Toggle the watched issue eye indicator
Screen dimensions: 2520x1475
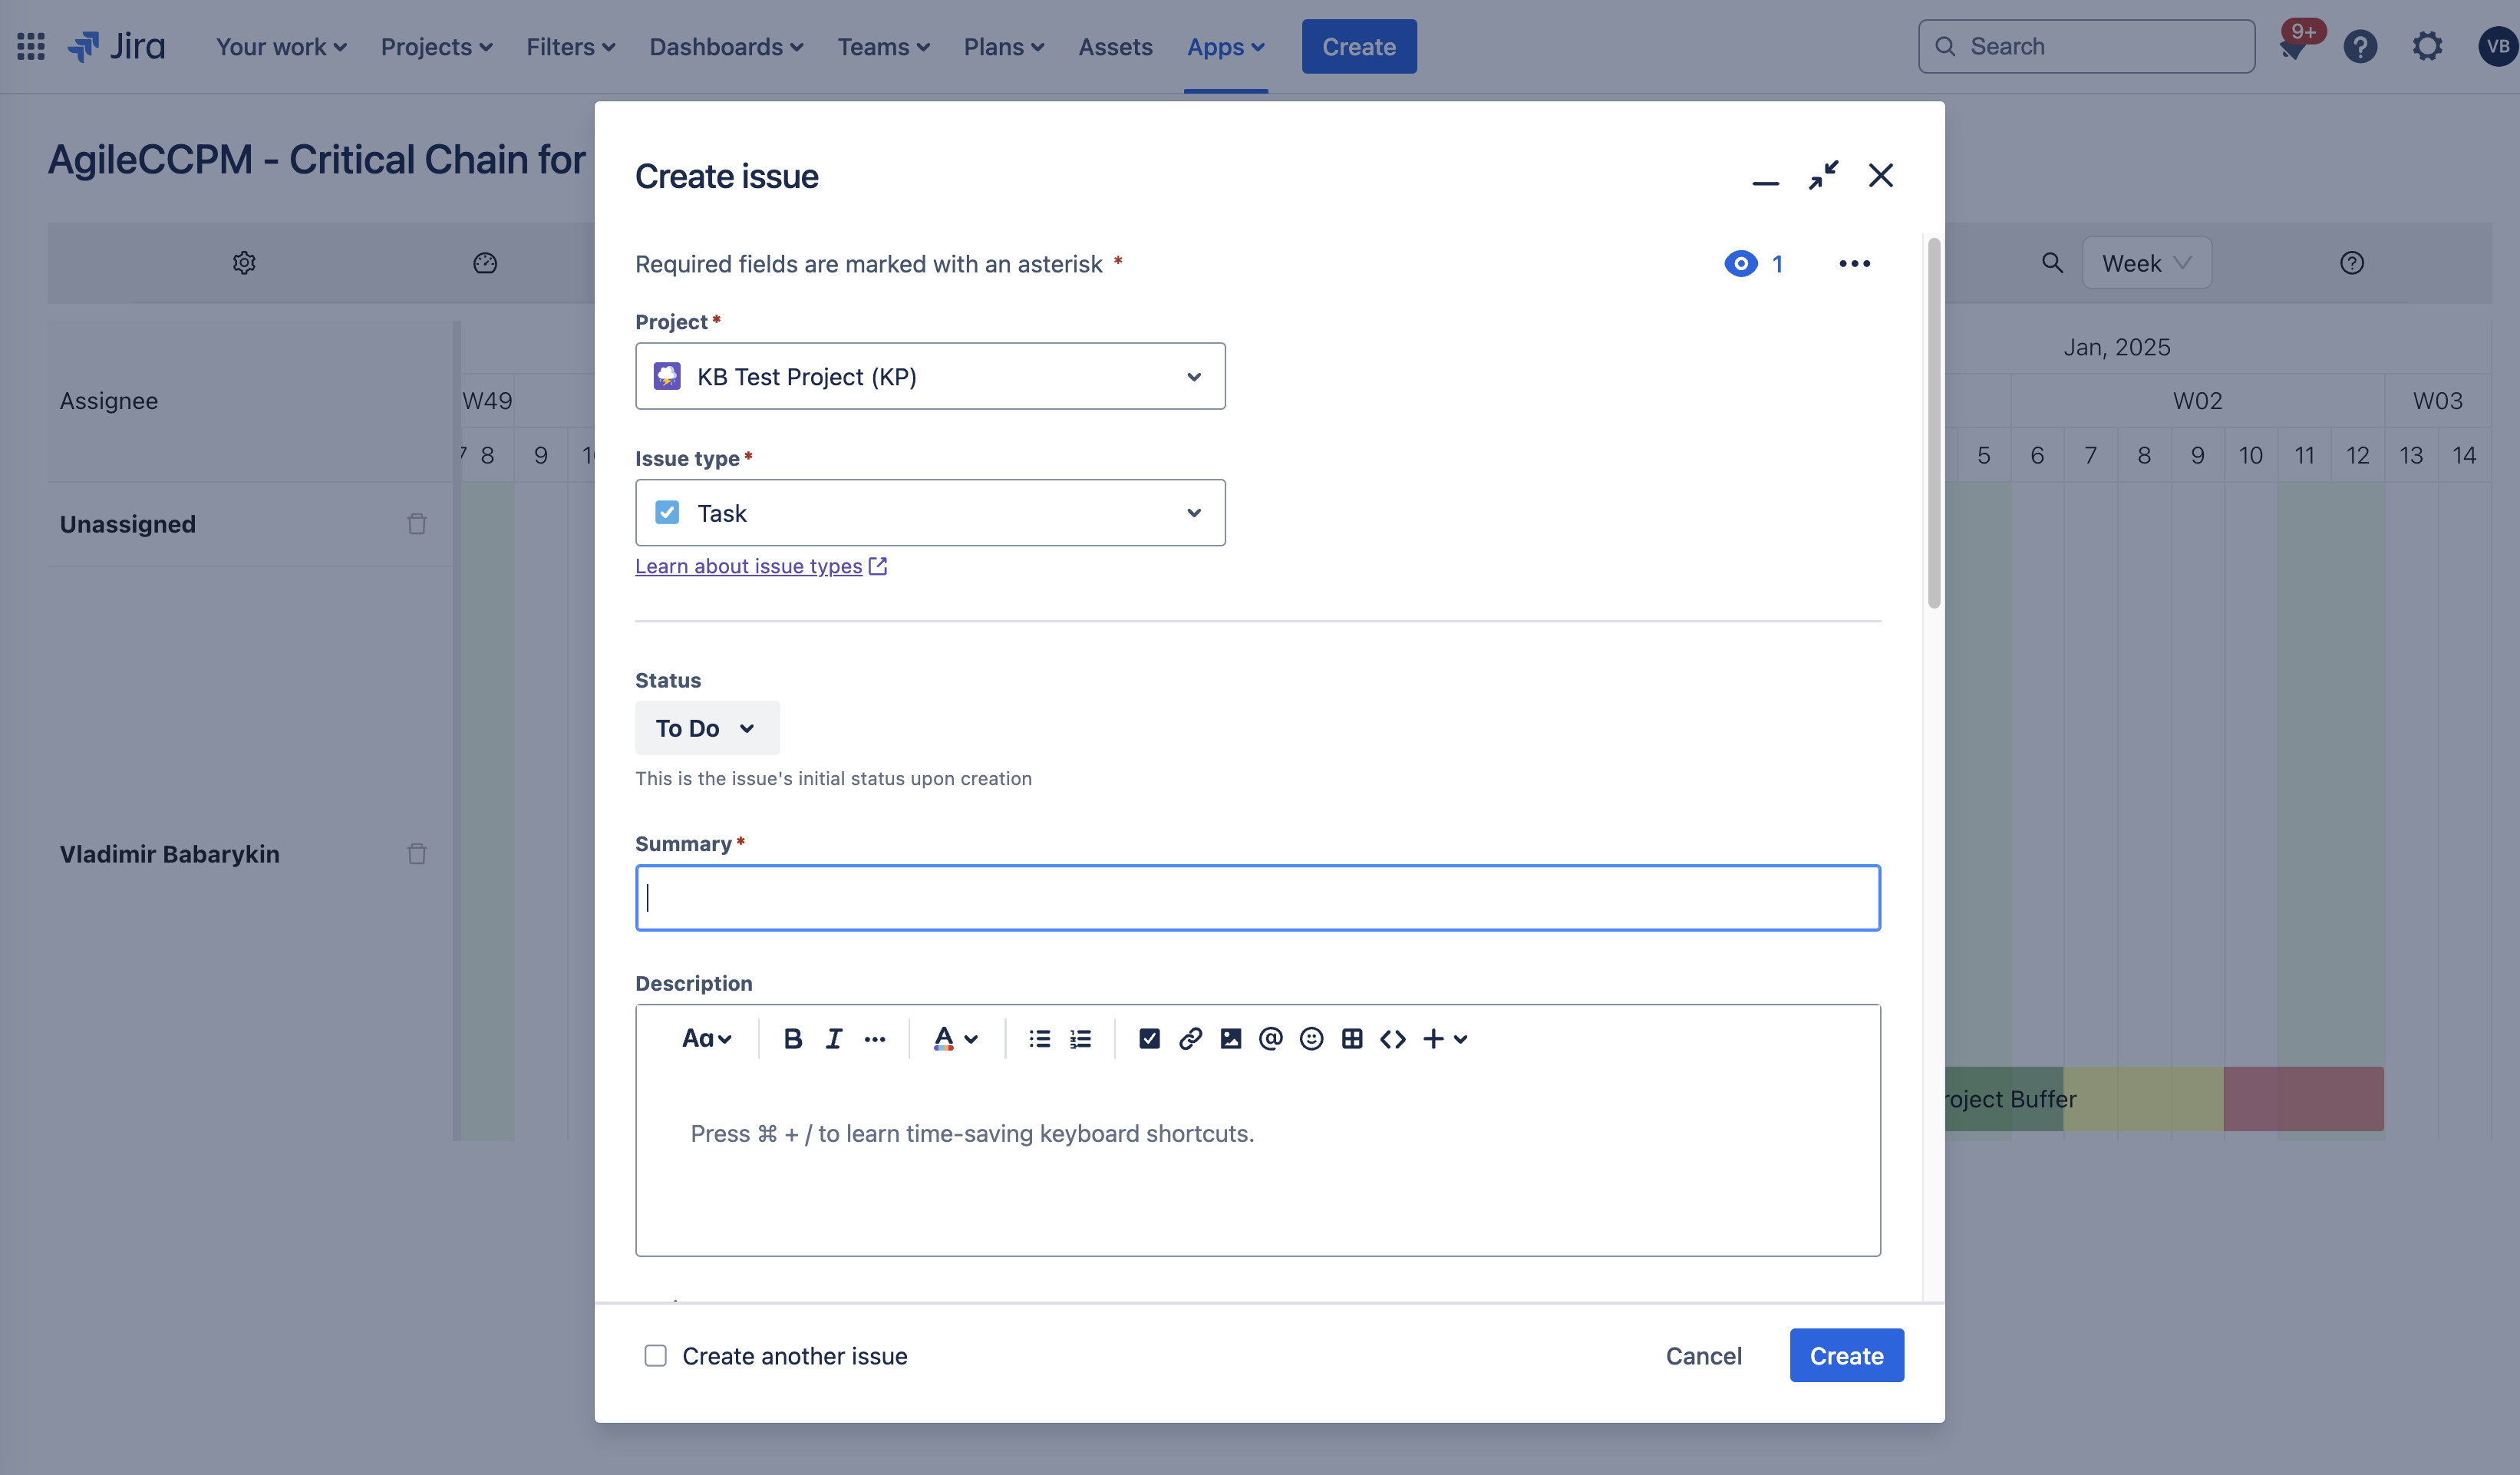tap(1737, 262)
